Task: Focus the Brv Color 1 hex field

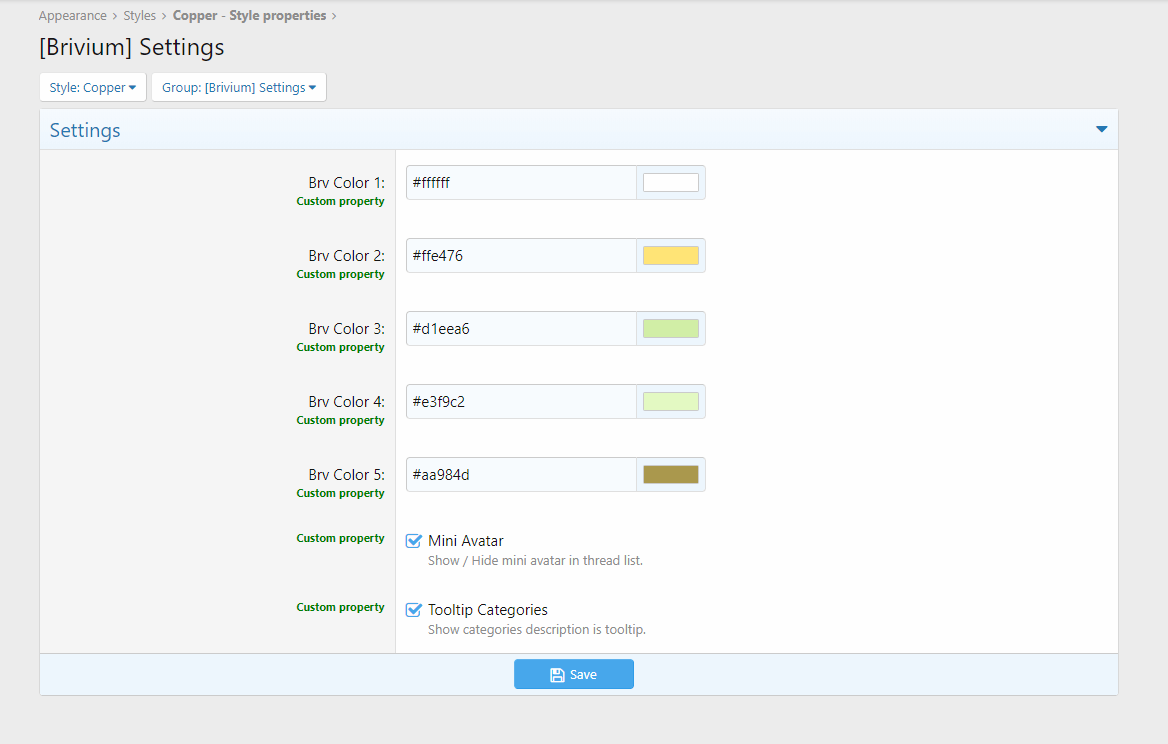Action: coord(521,182)
